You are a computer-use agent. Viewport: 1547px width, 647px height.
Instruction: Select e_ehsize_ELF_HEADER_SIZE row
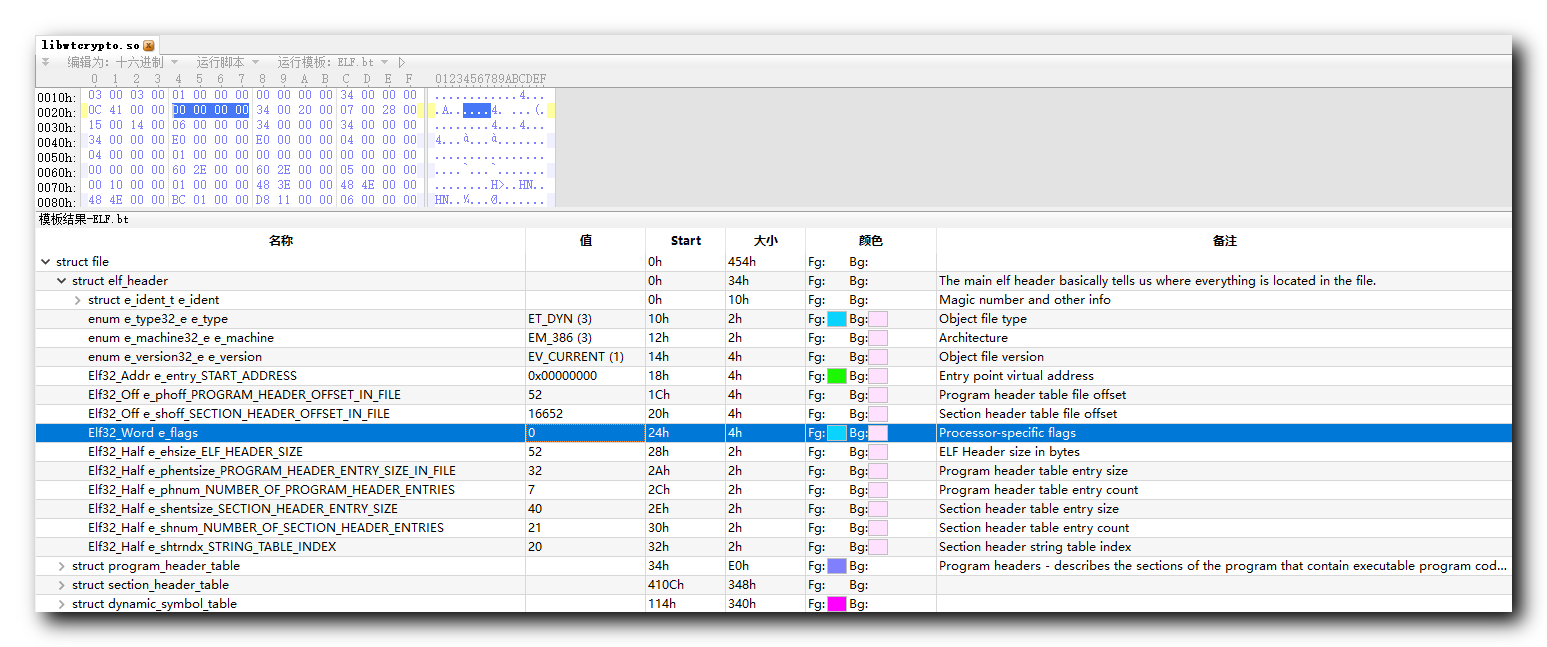774,452
